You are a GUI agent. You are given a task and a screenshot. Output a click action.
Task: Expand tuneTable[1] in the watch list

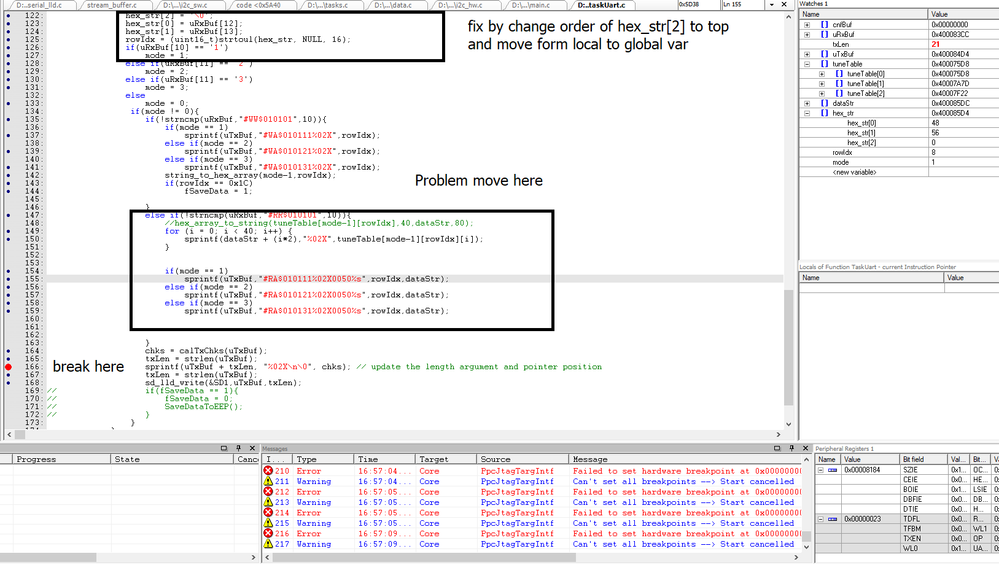pyautogui.click(x=822, y=83)
